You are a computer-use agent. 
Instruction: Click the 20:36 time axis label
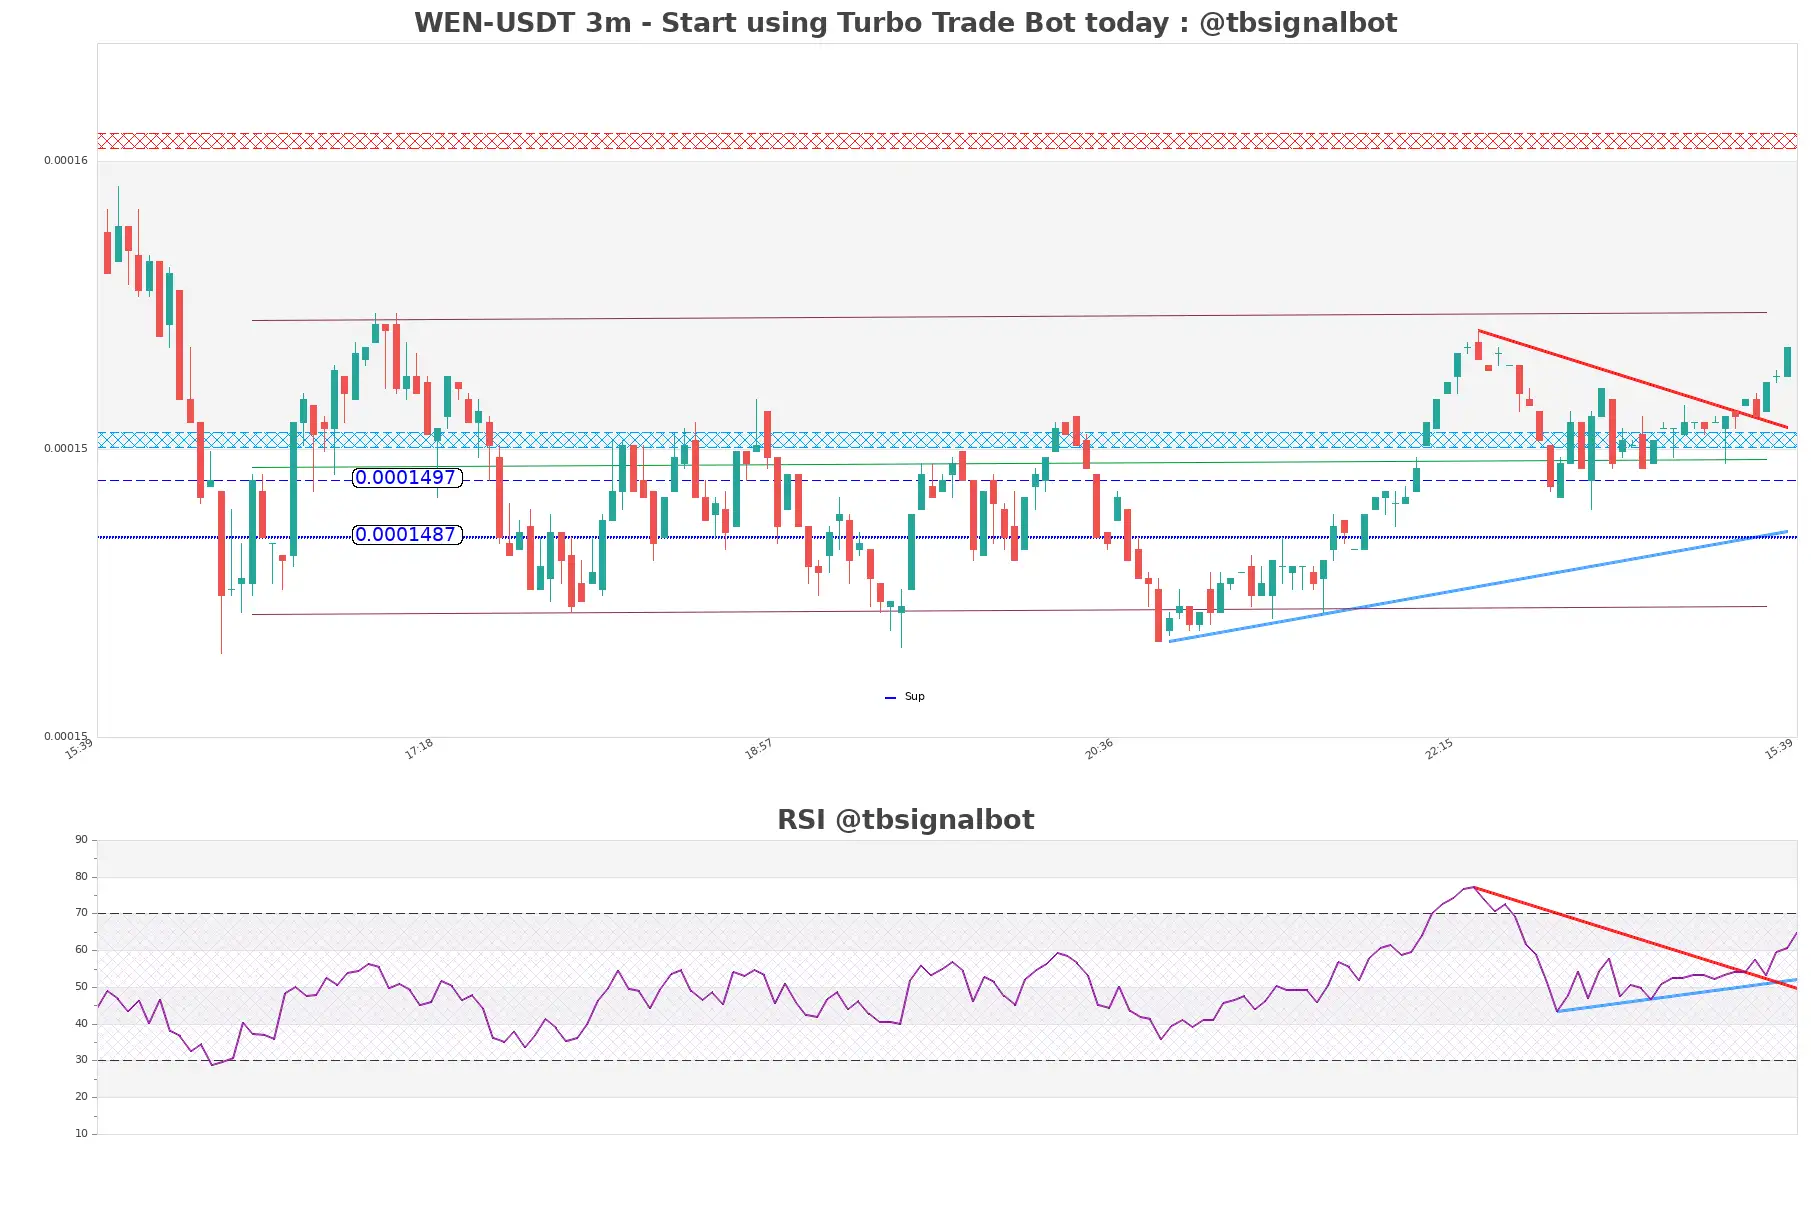point(1099,749)
